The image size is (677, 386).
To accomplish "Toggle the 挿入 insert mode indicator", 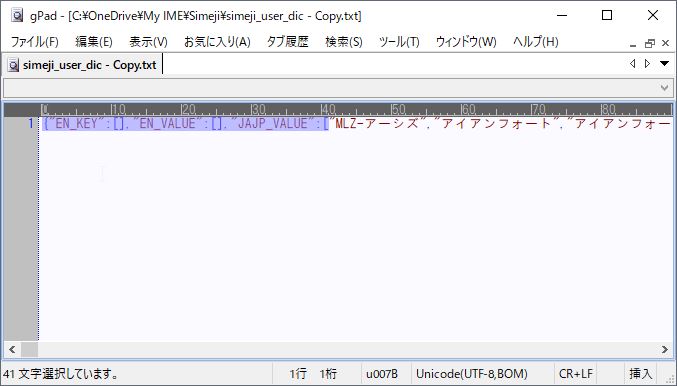I will click(640, 373).
